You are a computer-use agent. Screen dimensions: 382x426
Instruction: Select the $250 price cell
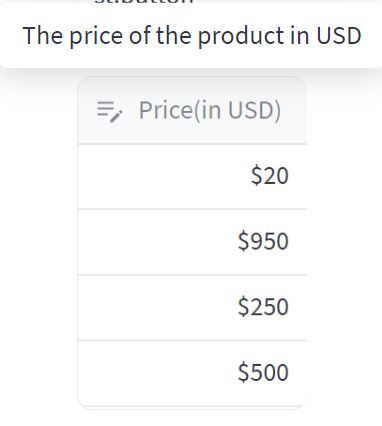click(x=192, y=308)
